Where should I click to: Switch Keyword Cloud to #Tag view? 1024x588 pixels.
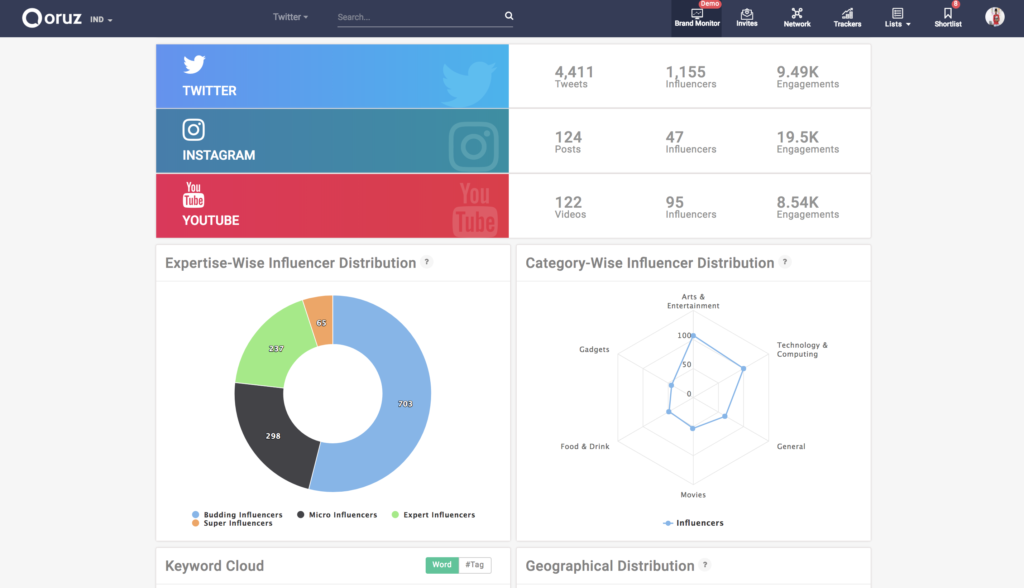(475, 565)
